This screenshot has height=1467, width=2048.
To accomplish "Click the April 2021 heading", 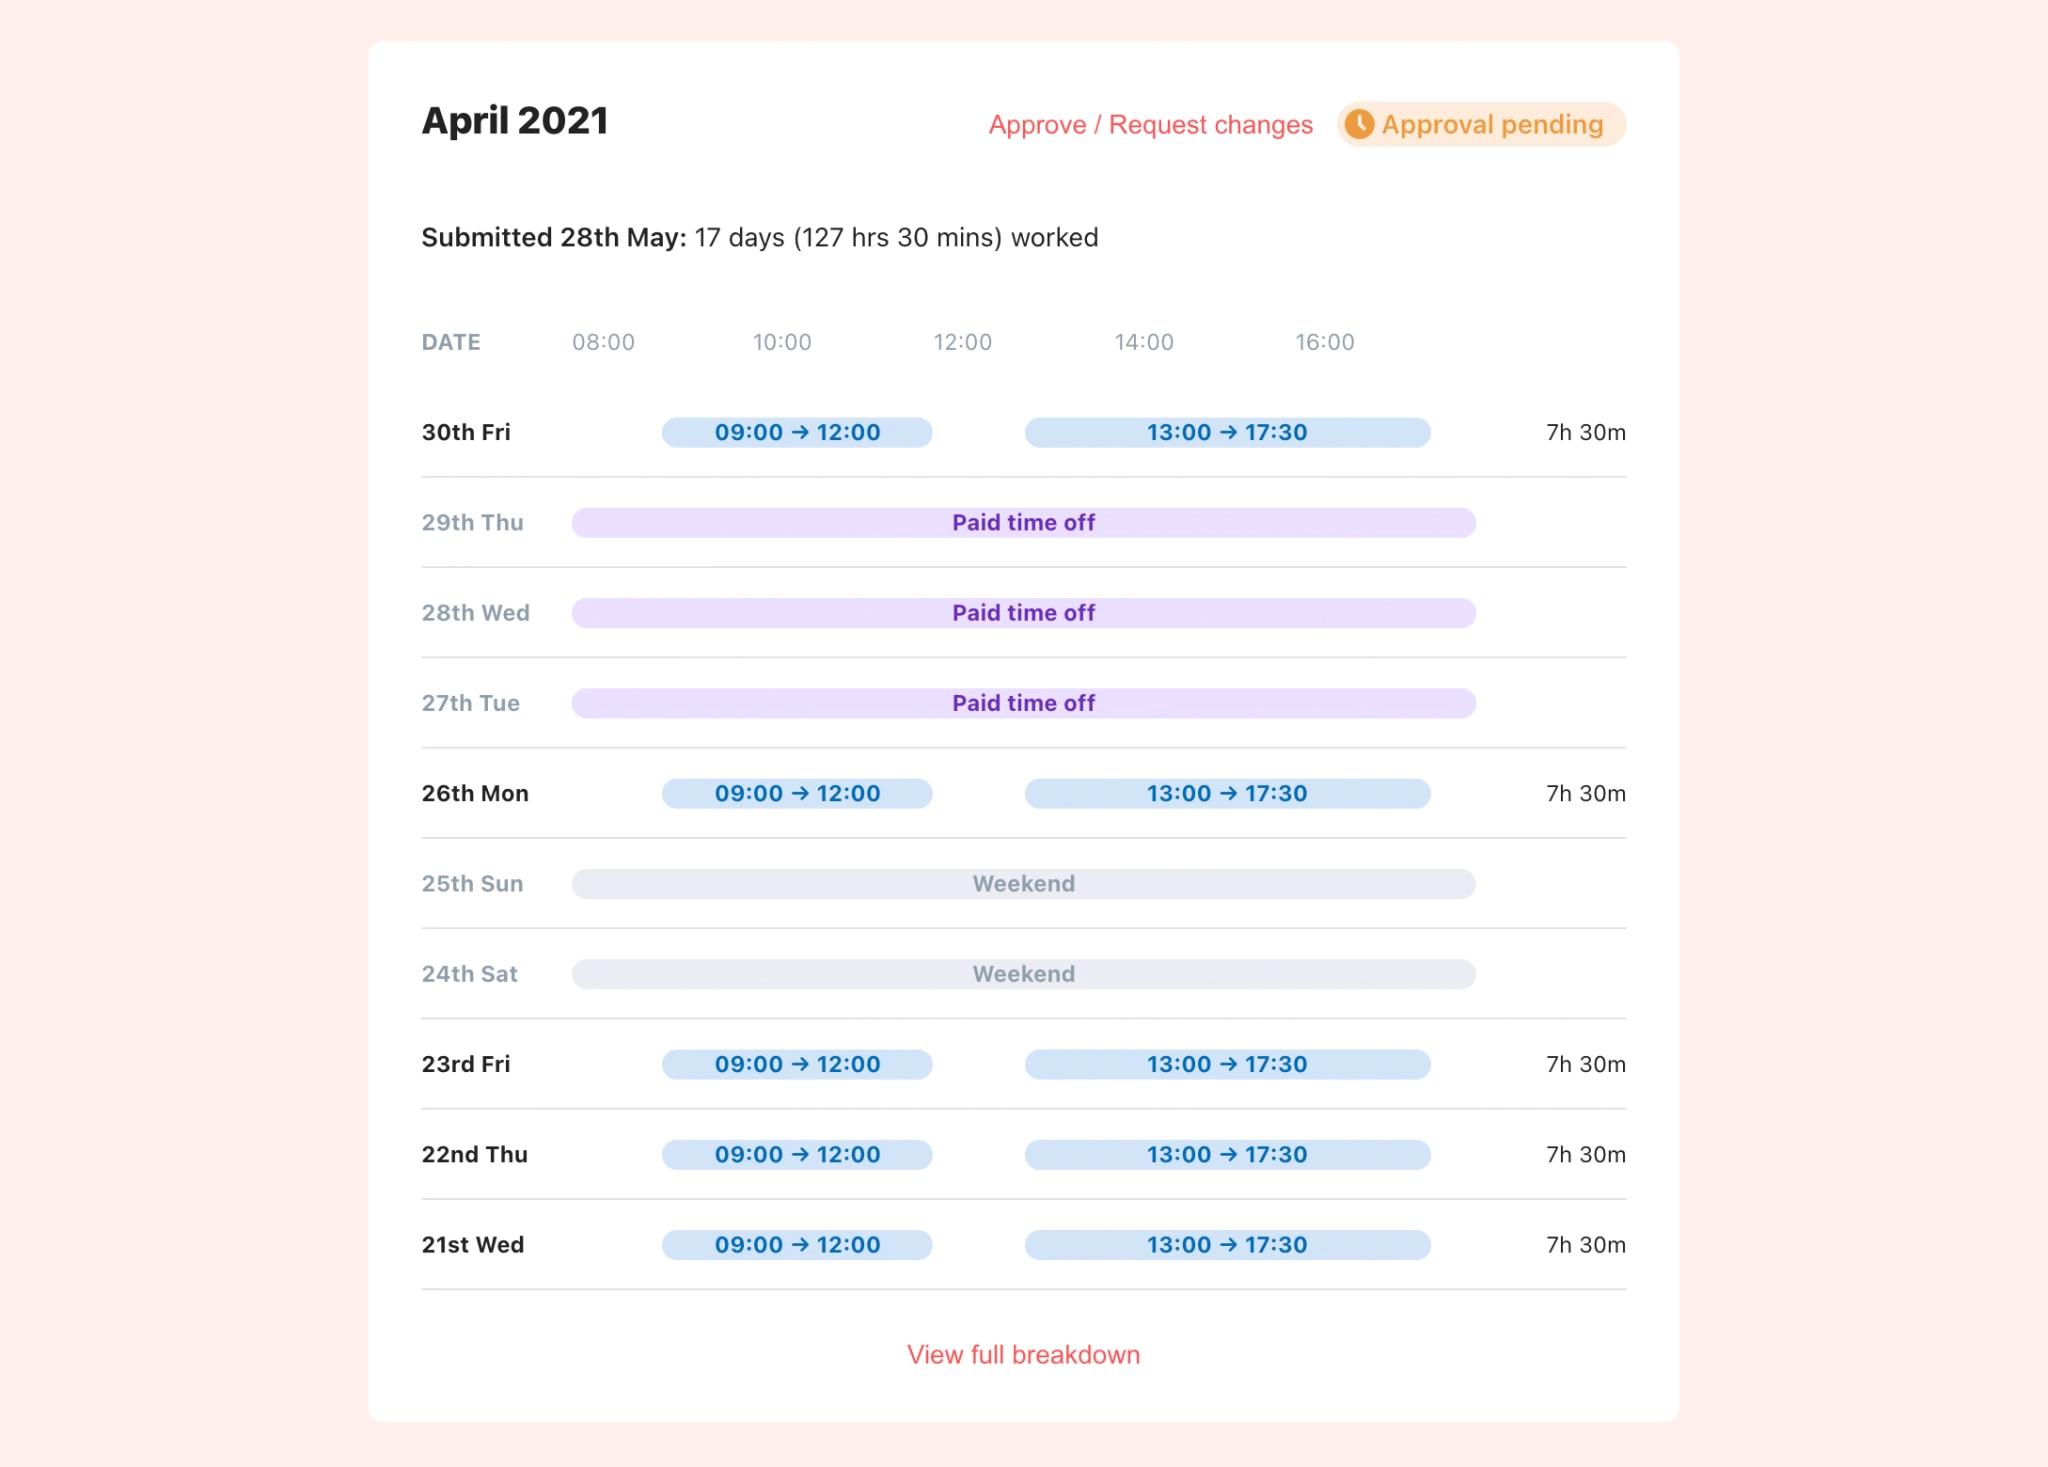I will 515,121.
